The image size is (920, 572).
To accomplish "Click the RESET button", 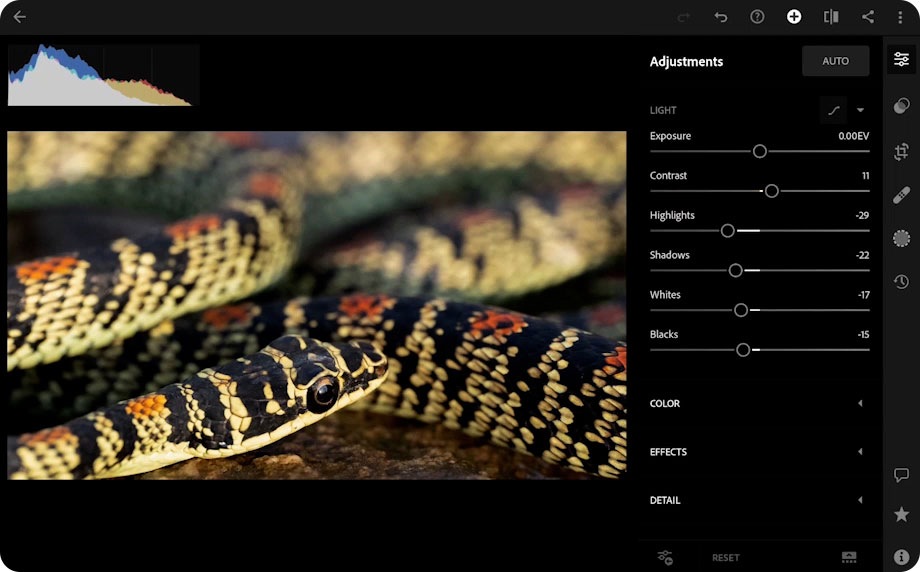I will click(726, 557).
